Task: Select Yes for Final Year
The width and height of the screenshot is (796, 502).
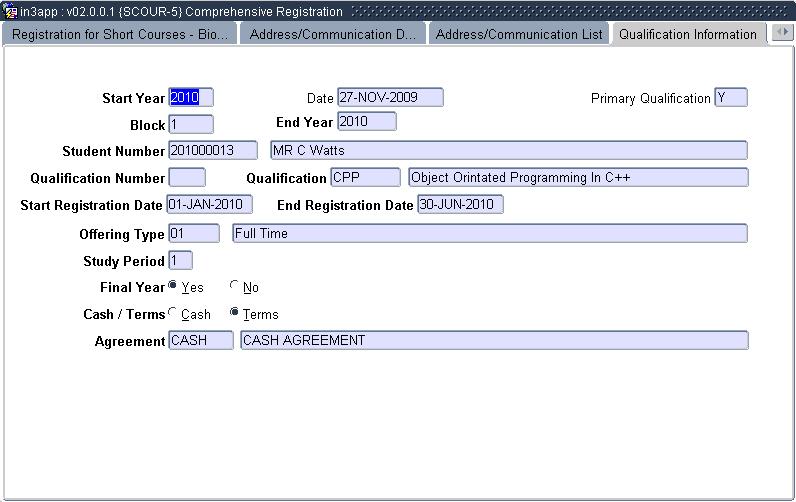Action: point(173,287)
